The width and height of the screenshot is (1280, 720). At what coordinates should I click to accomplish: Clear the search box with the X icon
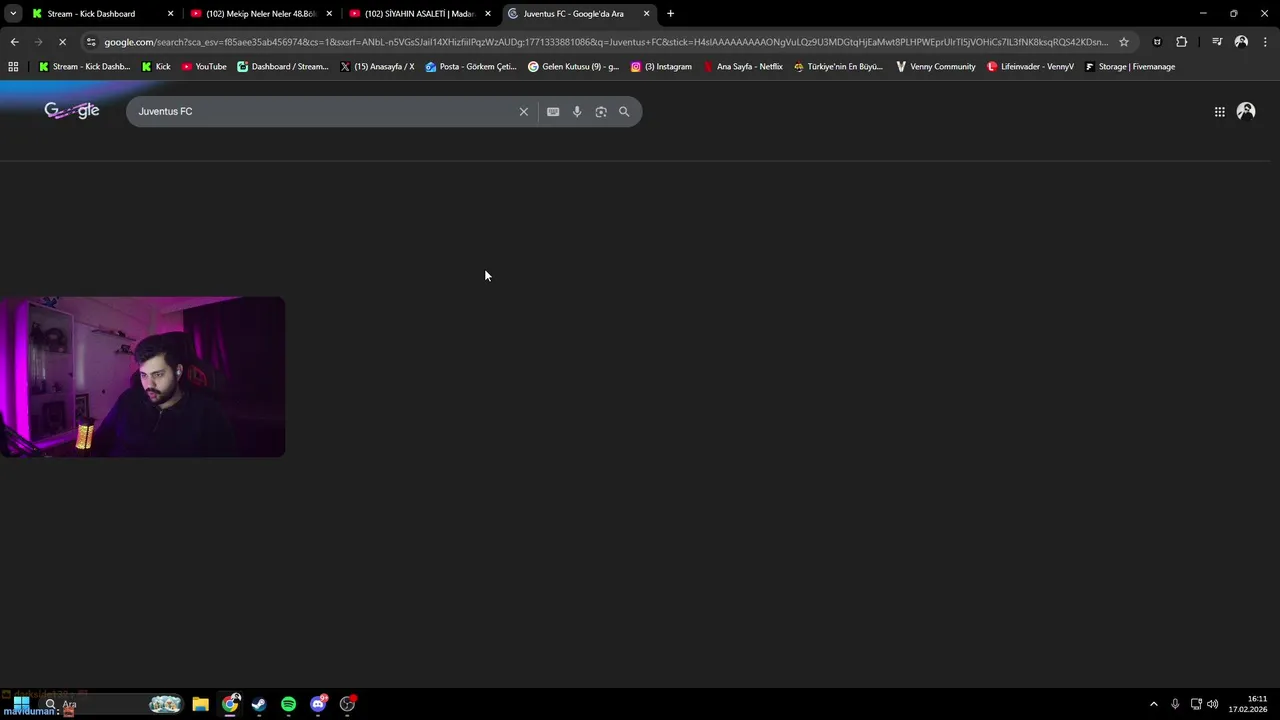coord(523,112)
